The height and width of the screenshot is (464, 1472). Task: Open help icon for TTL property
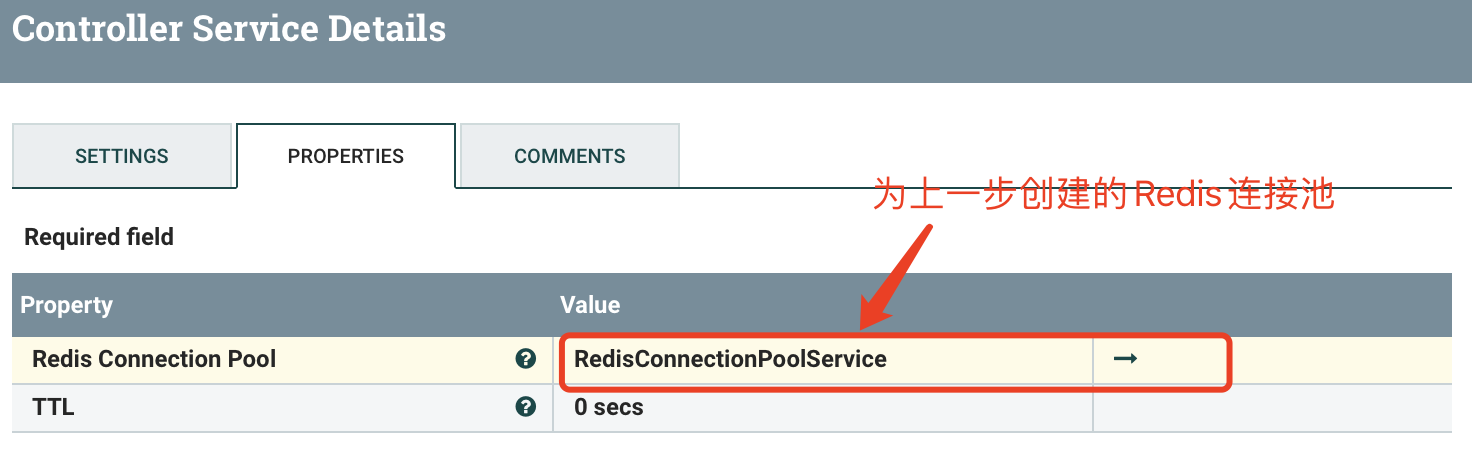(x=525, y=407)
